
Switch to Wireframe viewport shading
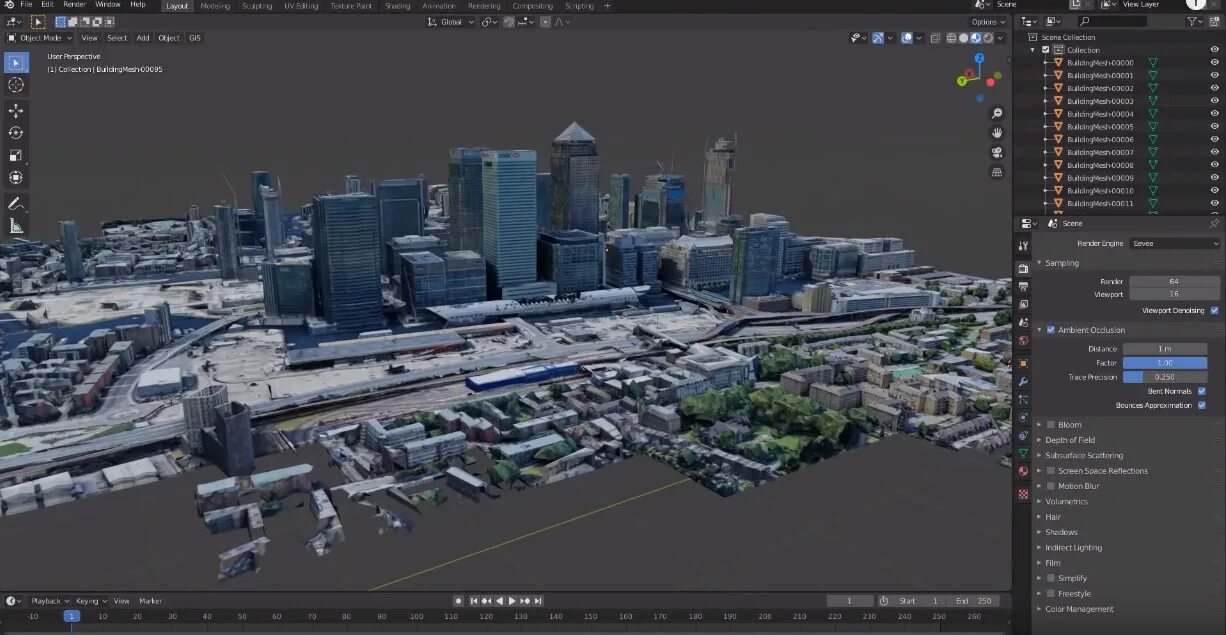pos(951,38)
